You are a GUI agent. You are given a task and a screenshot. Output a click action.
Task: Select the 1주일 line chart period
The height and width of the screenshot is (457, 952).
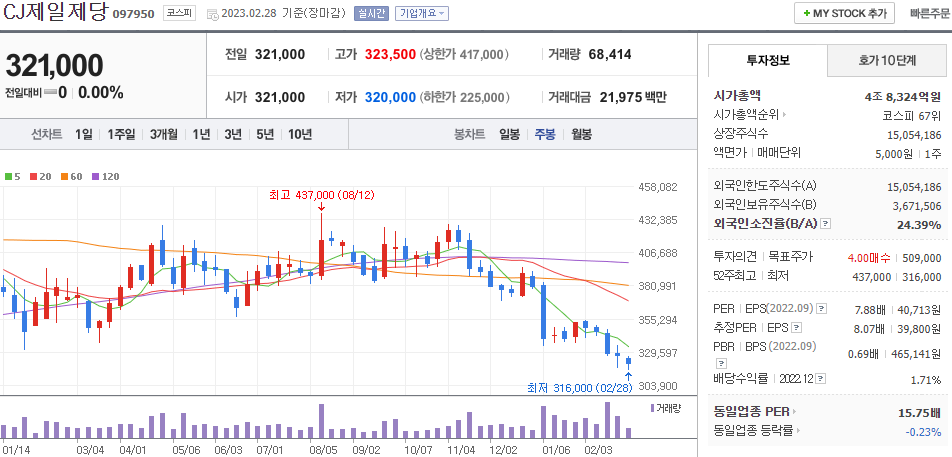pos(121,135)
